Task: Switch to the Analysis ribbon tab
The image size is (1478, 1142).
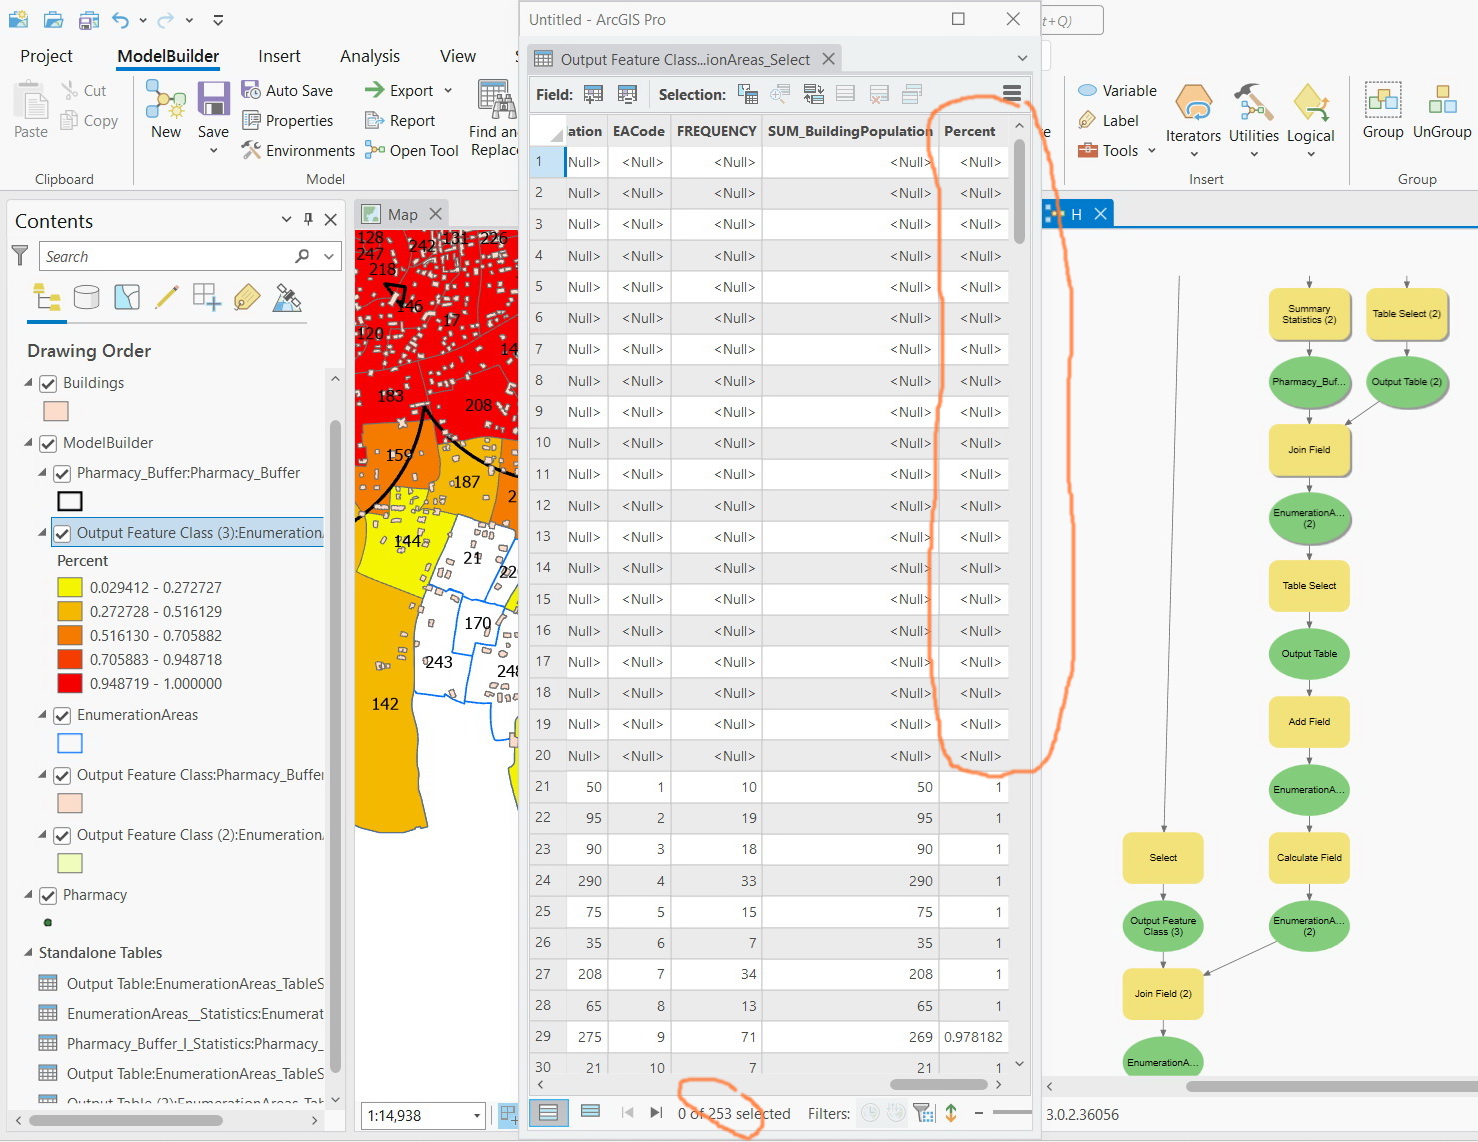Action: [369, 56]
